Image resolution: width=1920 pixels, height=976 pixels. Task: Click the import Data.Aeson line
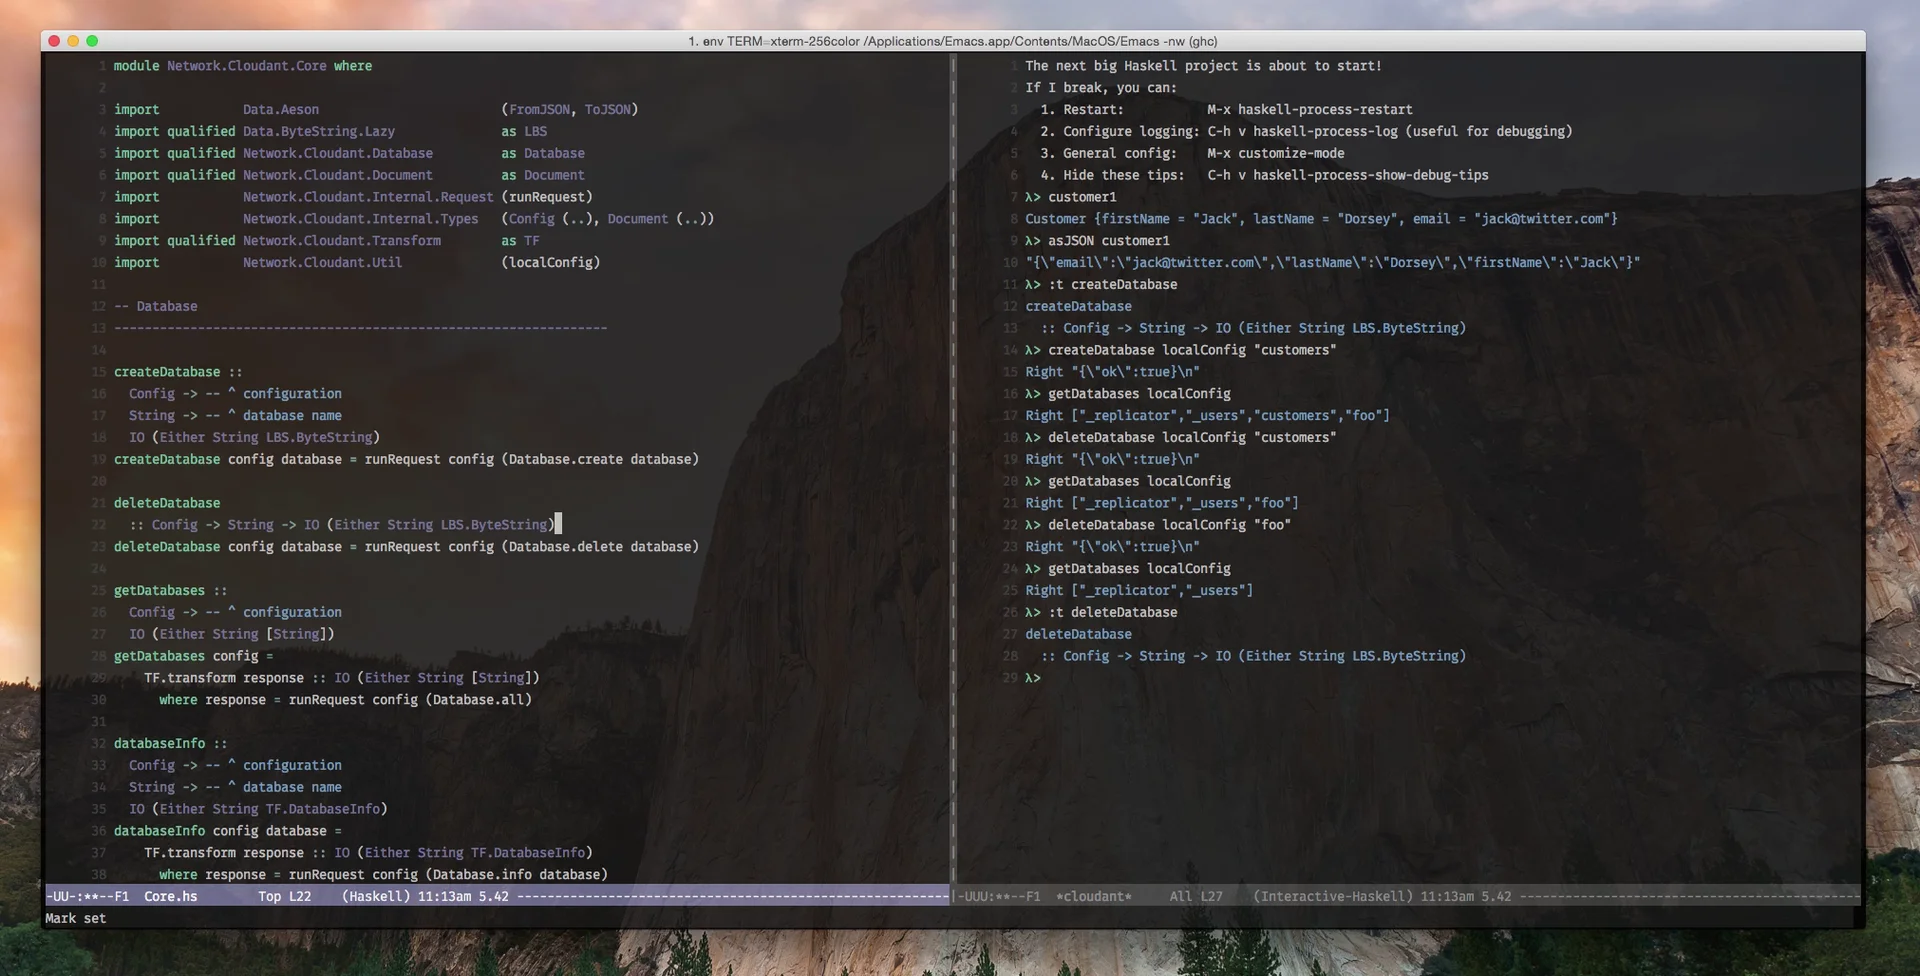click(x=280, y=109)
